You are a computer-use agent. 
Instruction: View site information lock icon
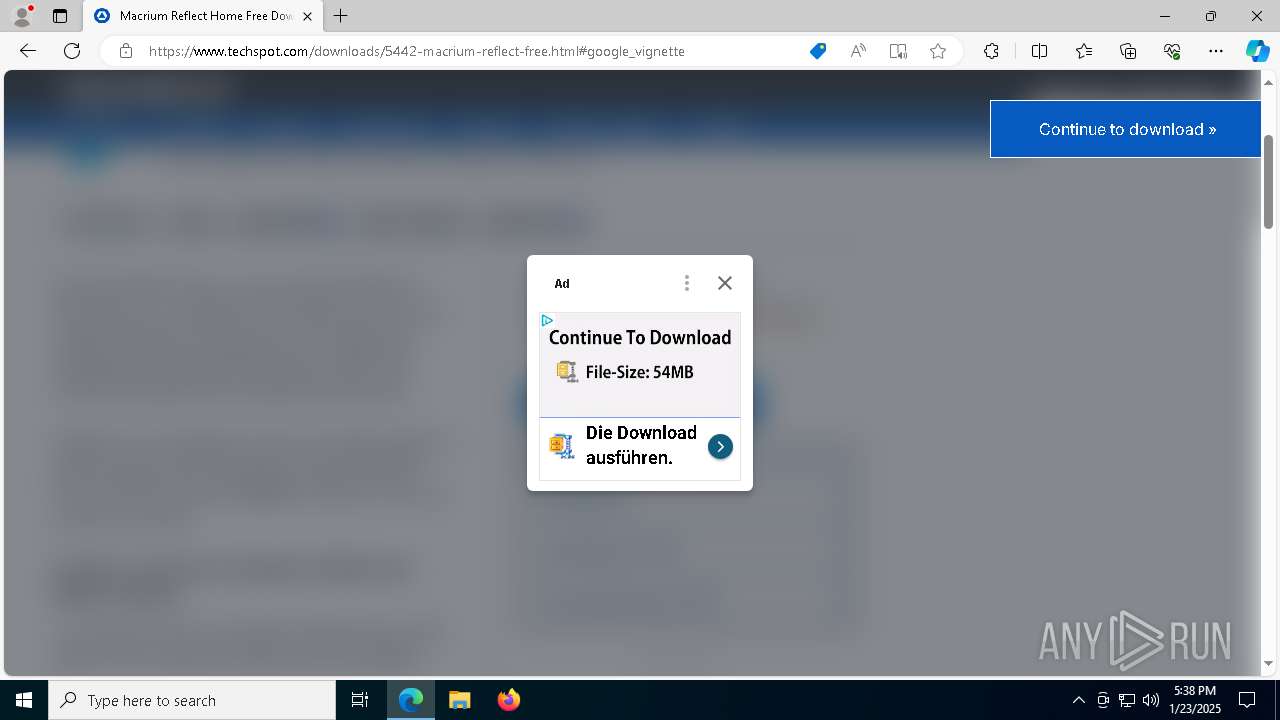(x=126, y=51)
